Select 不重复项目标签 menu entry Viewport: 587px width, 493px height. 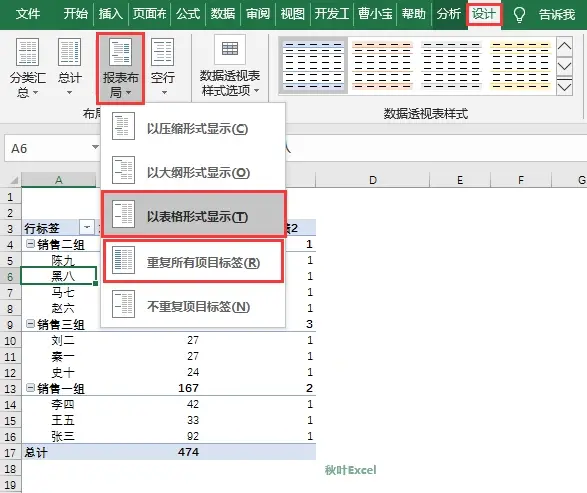pos(193,306)
